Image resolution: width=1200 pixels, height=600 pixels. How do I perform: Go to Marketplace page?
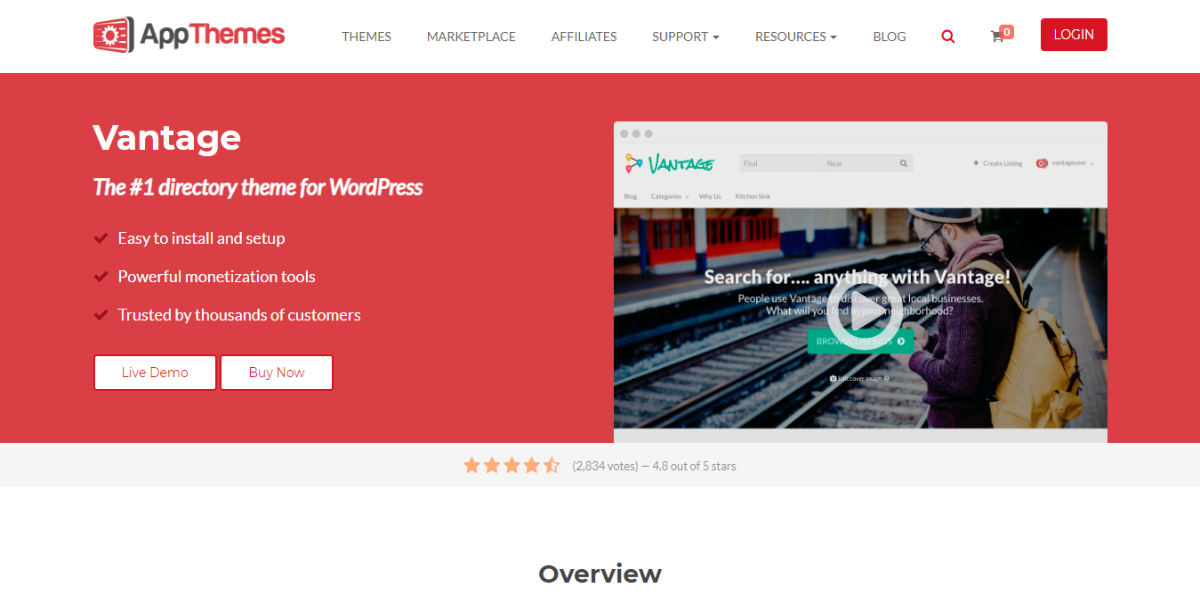tap(471, 36)
